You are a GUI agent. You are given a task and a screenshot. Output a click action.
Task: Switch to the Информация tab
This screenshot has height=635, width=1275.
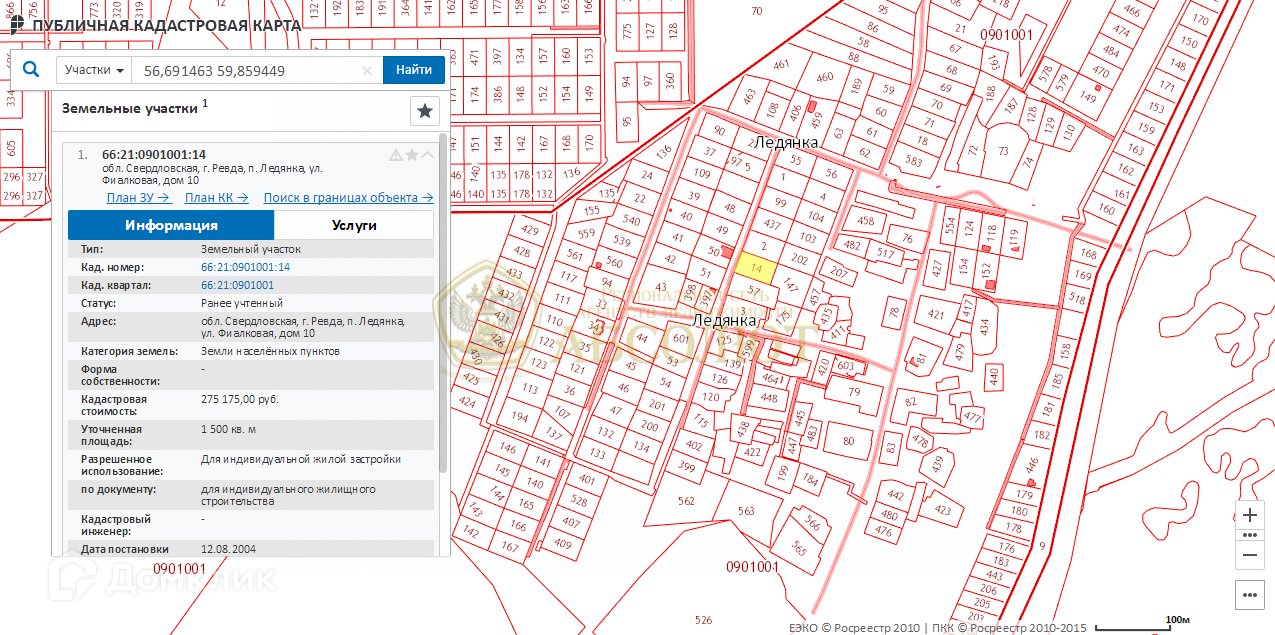[171, 225]
